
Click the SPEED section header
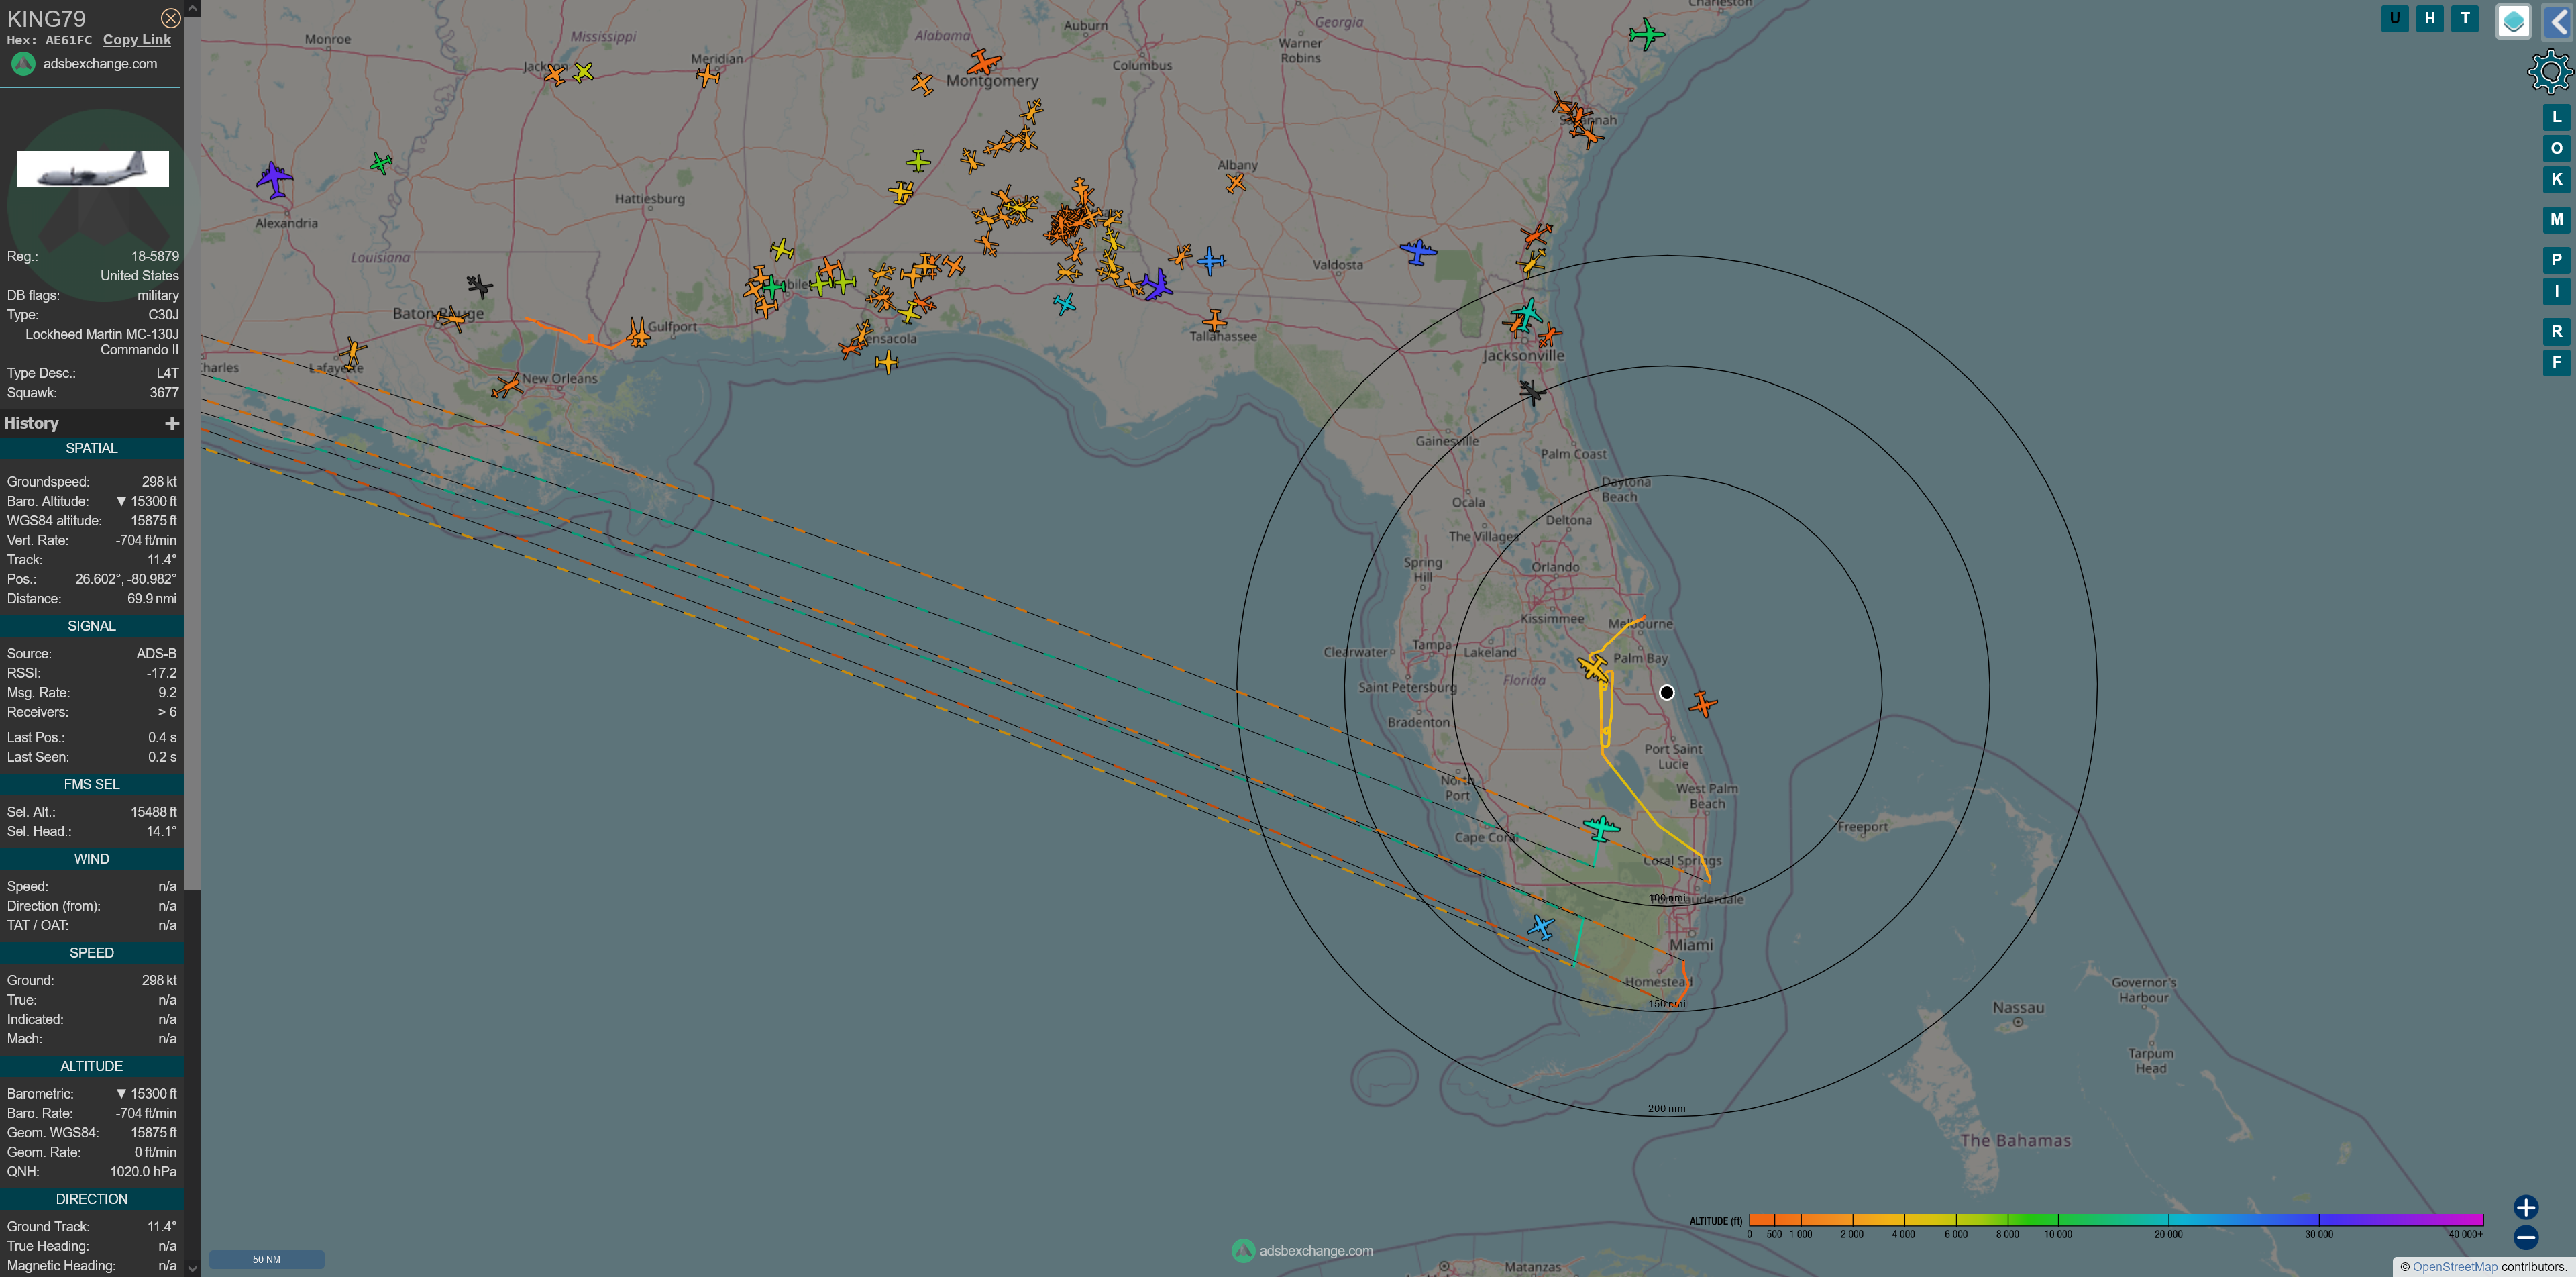[92, 953]
